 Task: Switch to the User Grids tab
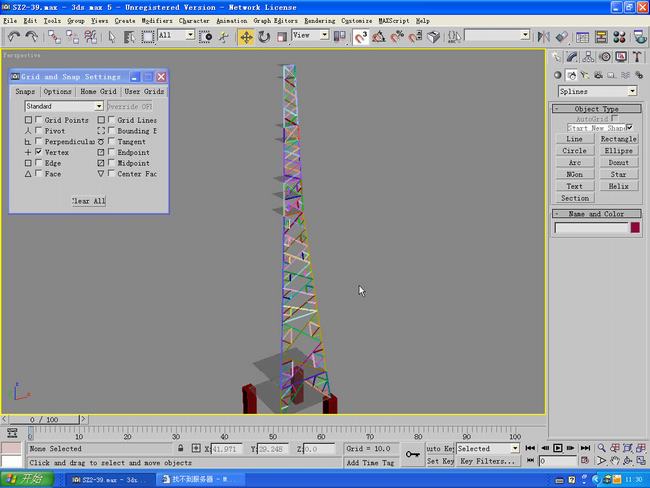pos(144,91)
